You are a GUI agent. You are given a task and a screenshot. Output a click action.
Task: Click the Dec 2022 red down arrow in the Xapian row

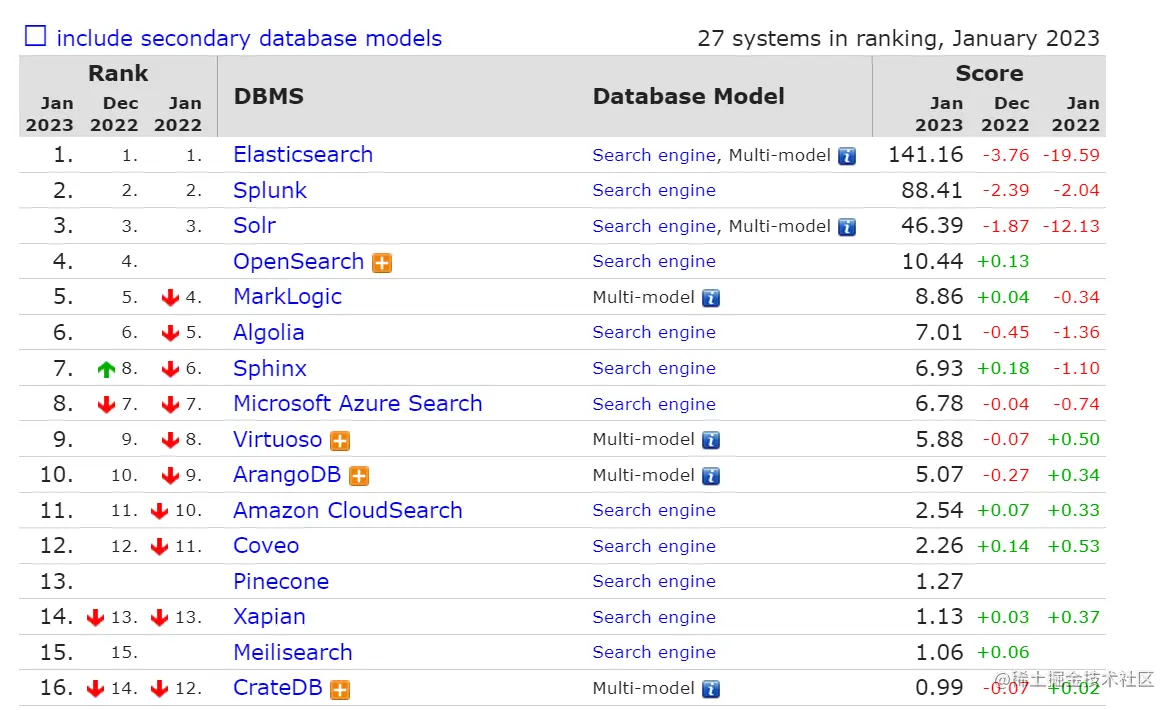(95, 618)
